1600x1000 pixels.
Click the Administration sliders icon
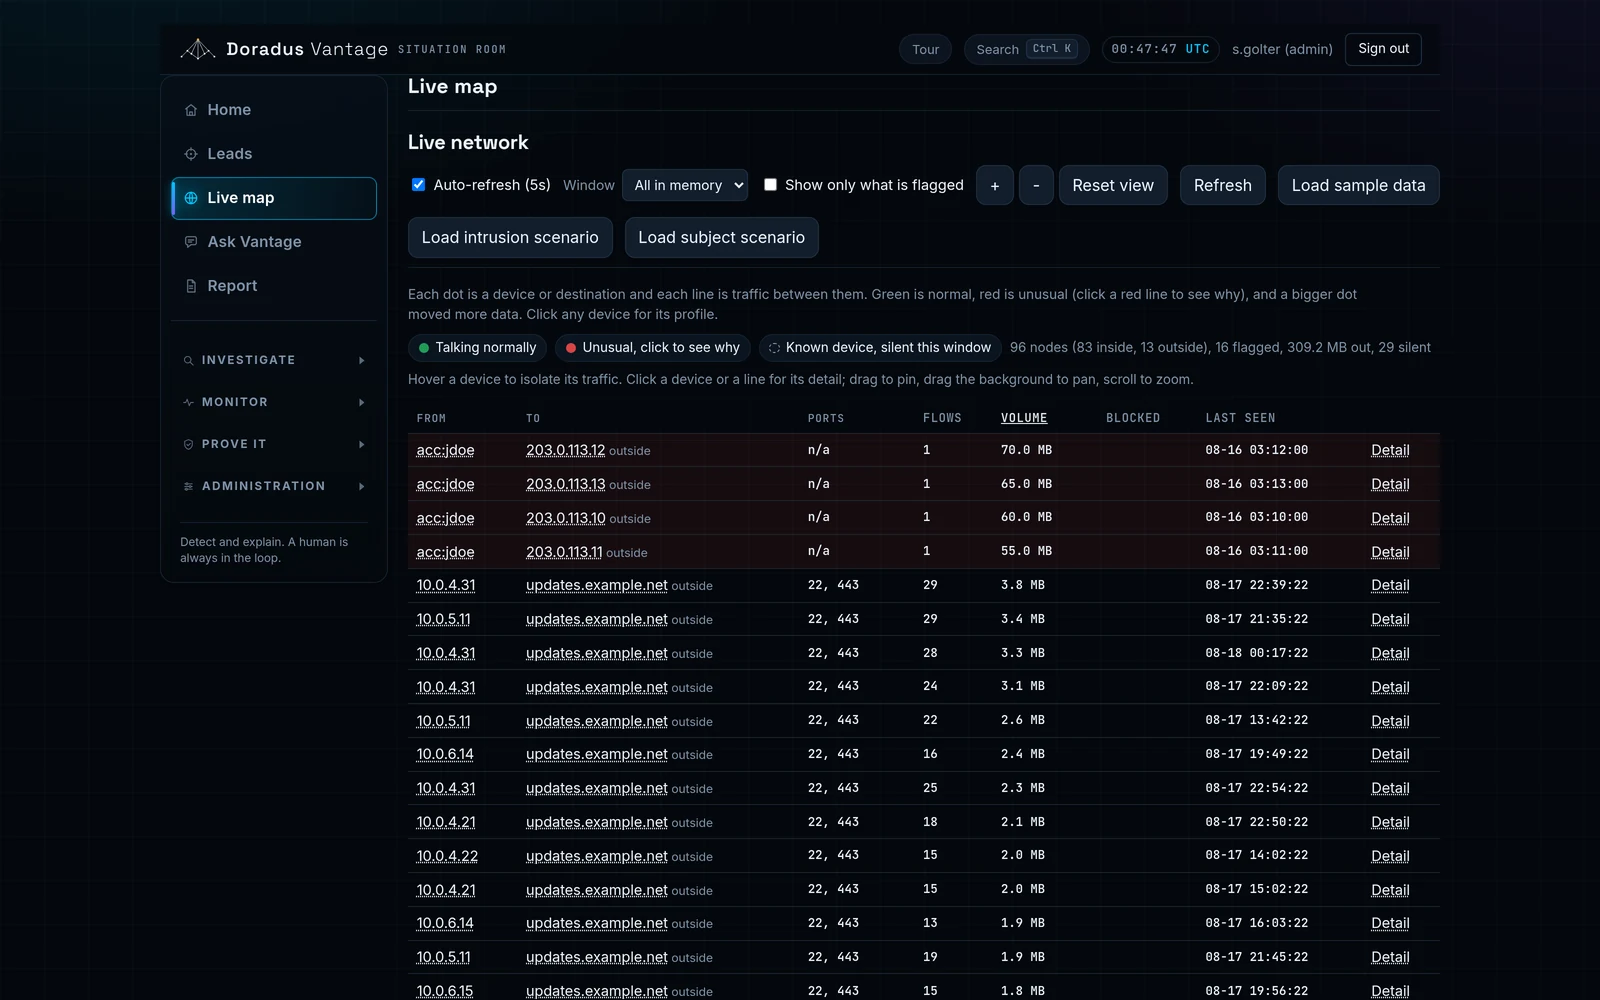click(188, 486)
